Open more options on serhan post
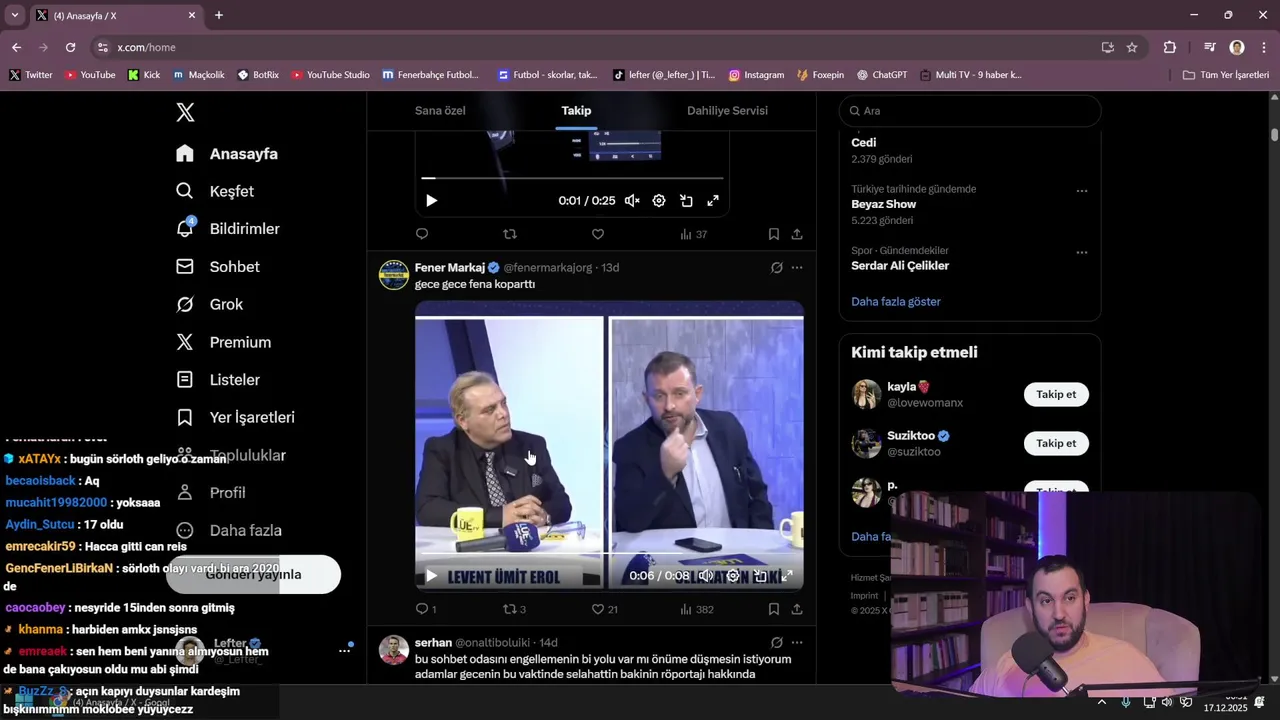The image size is (1280, 720). pyautogui.click(x=797, y=643)
